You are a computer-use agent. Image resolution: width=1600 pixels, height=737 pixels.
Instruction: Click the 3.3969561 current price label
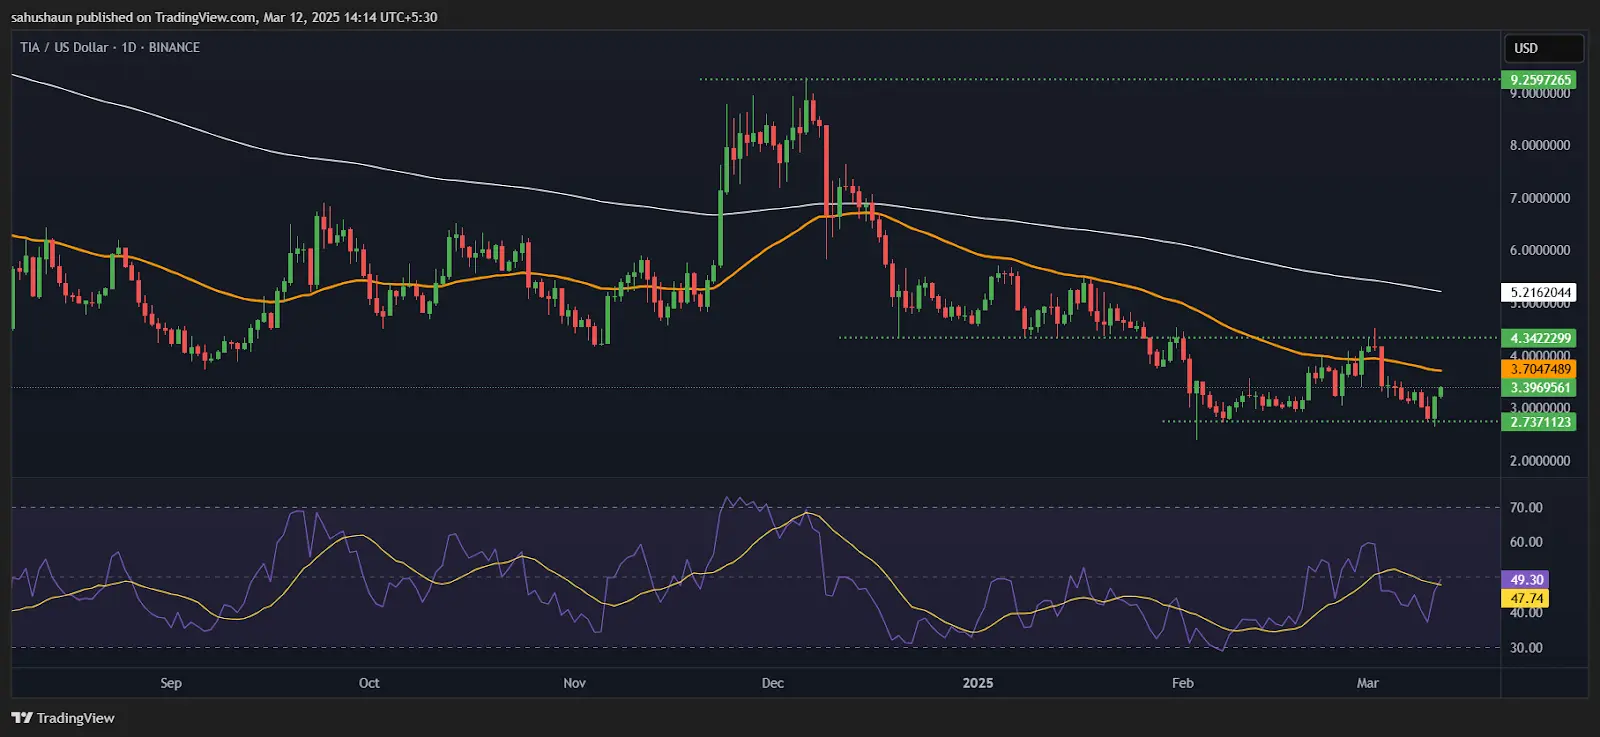point(1539,388)
